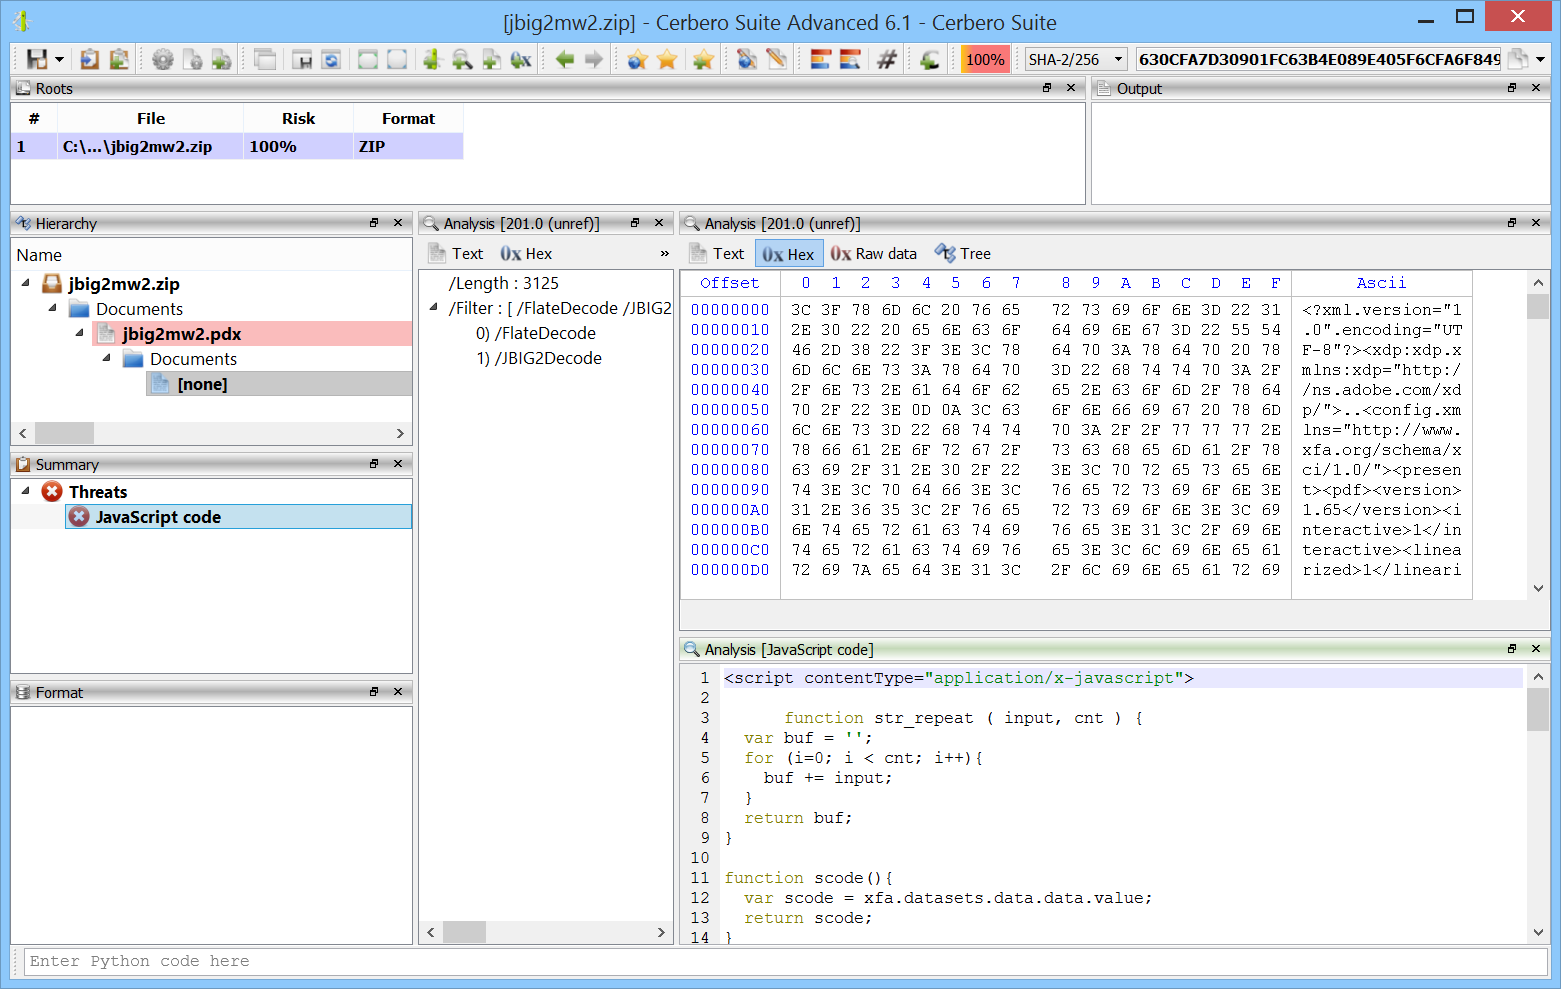
Task: Click the clipboard with green plus icon
Action: [x=119, y=59]
